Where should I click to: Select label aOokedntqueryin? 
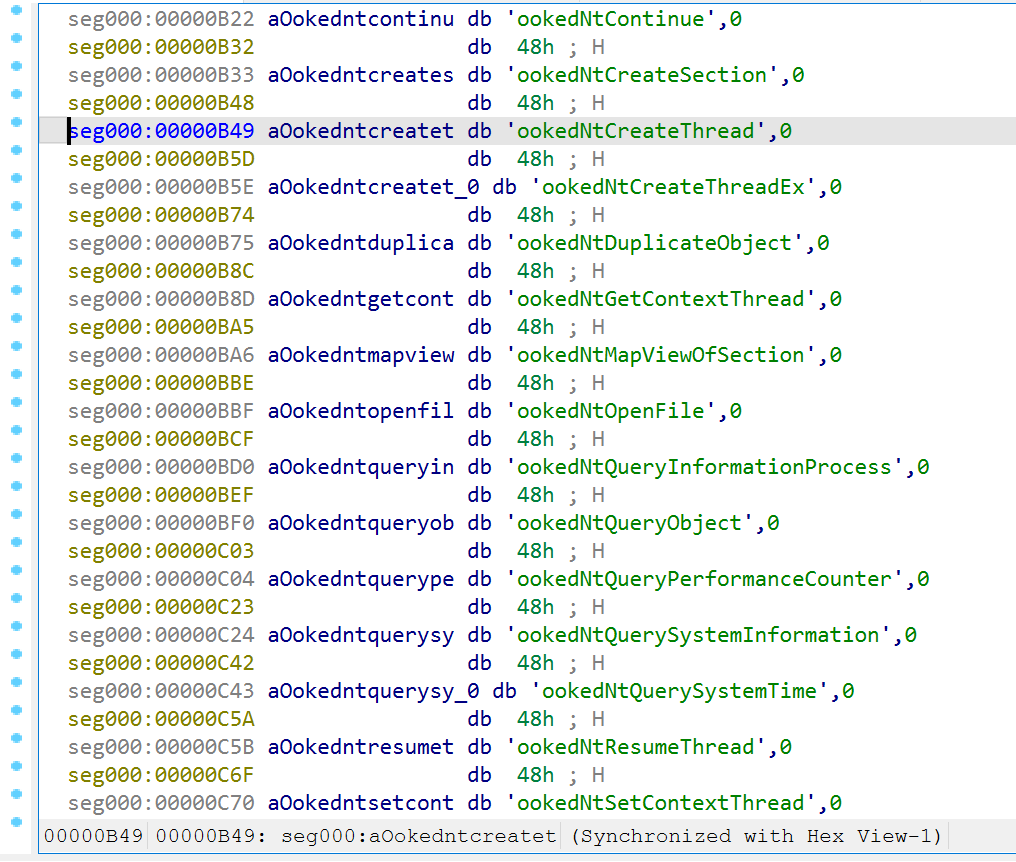tap(360, 467)
